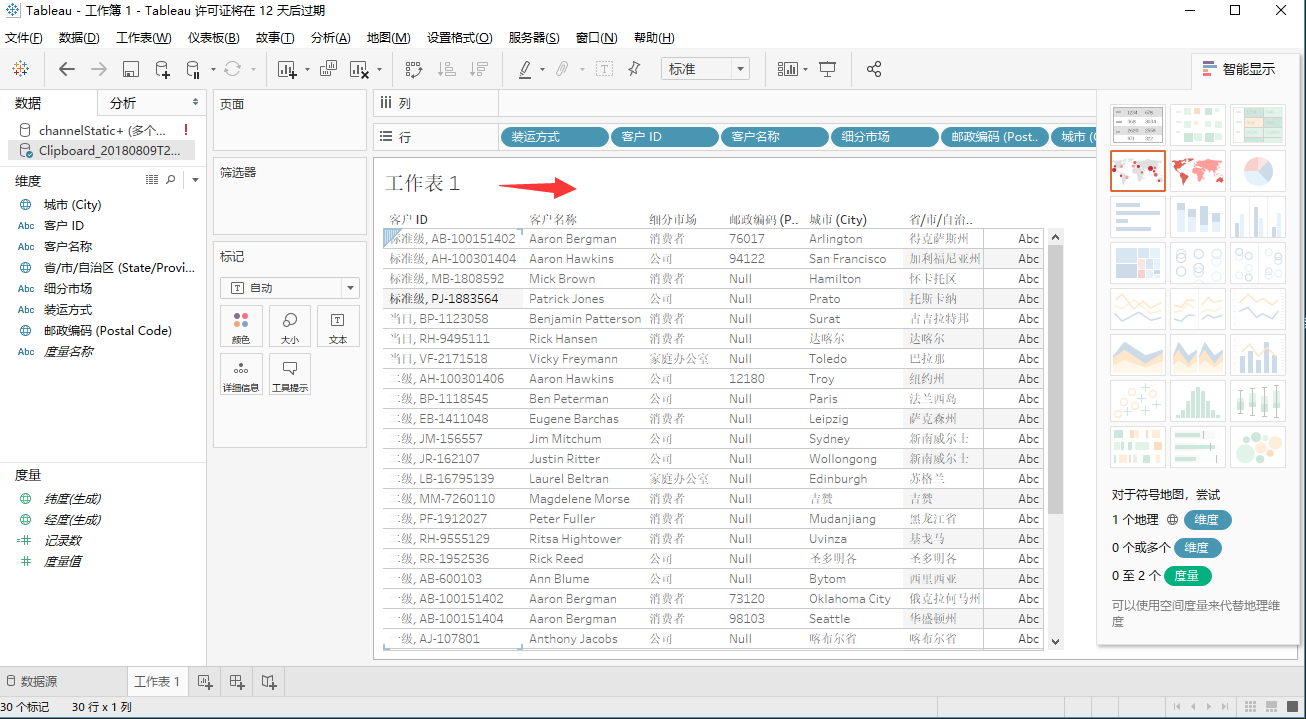Choose the symbol map chart in Show Me
Screen dimensions: 1306x719
point(1138,171)
